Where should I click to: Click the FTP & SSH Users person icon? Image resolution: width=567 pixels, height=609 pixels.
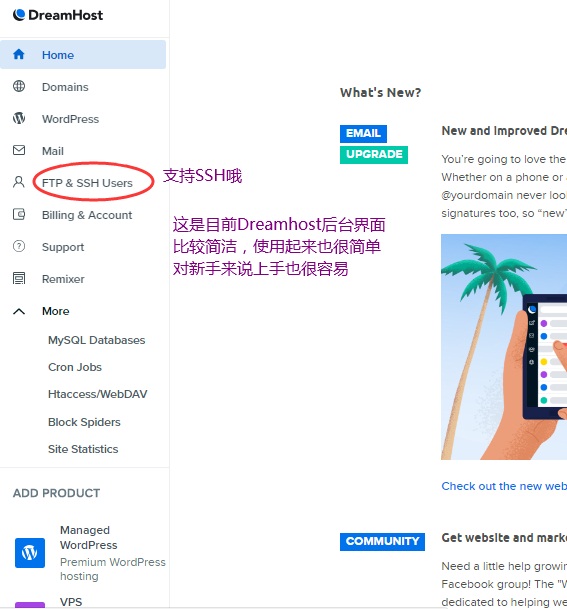[19, 182]
